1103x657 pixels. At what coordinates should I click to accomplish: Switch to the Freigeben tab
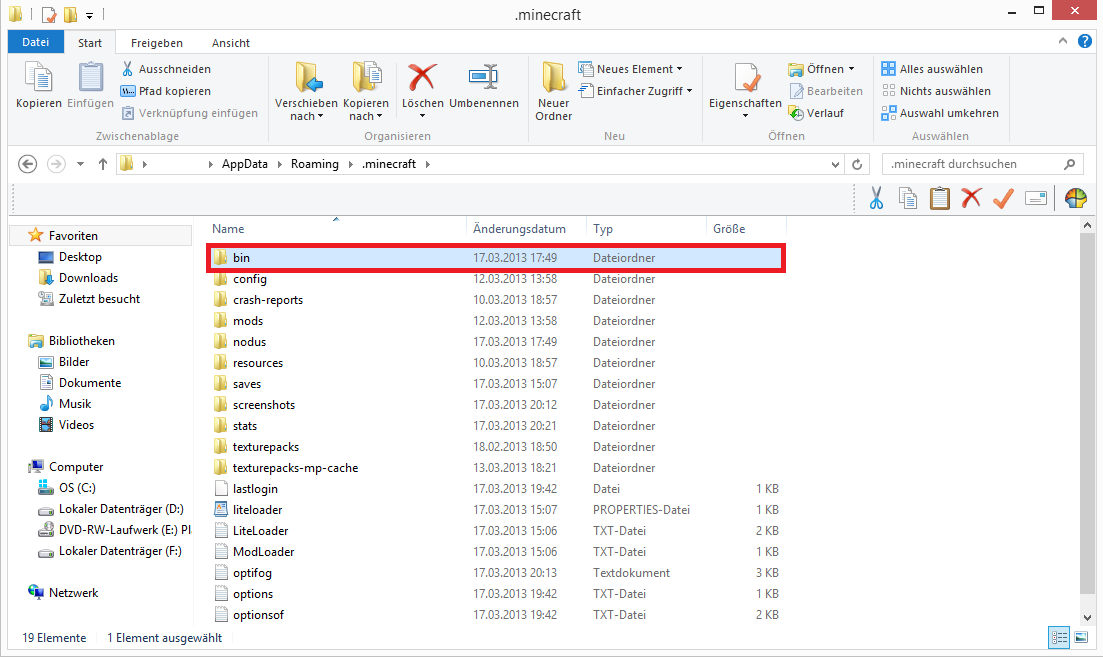pos(157,43)
